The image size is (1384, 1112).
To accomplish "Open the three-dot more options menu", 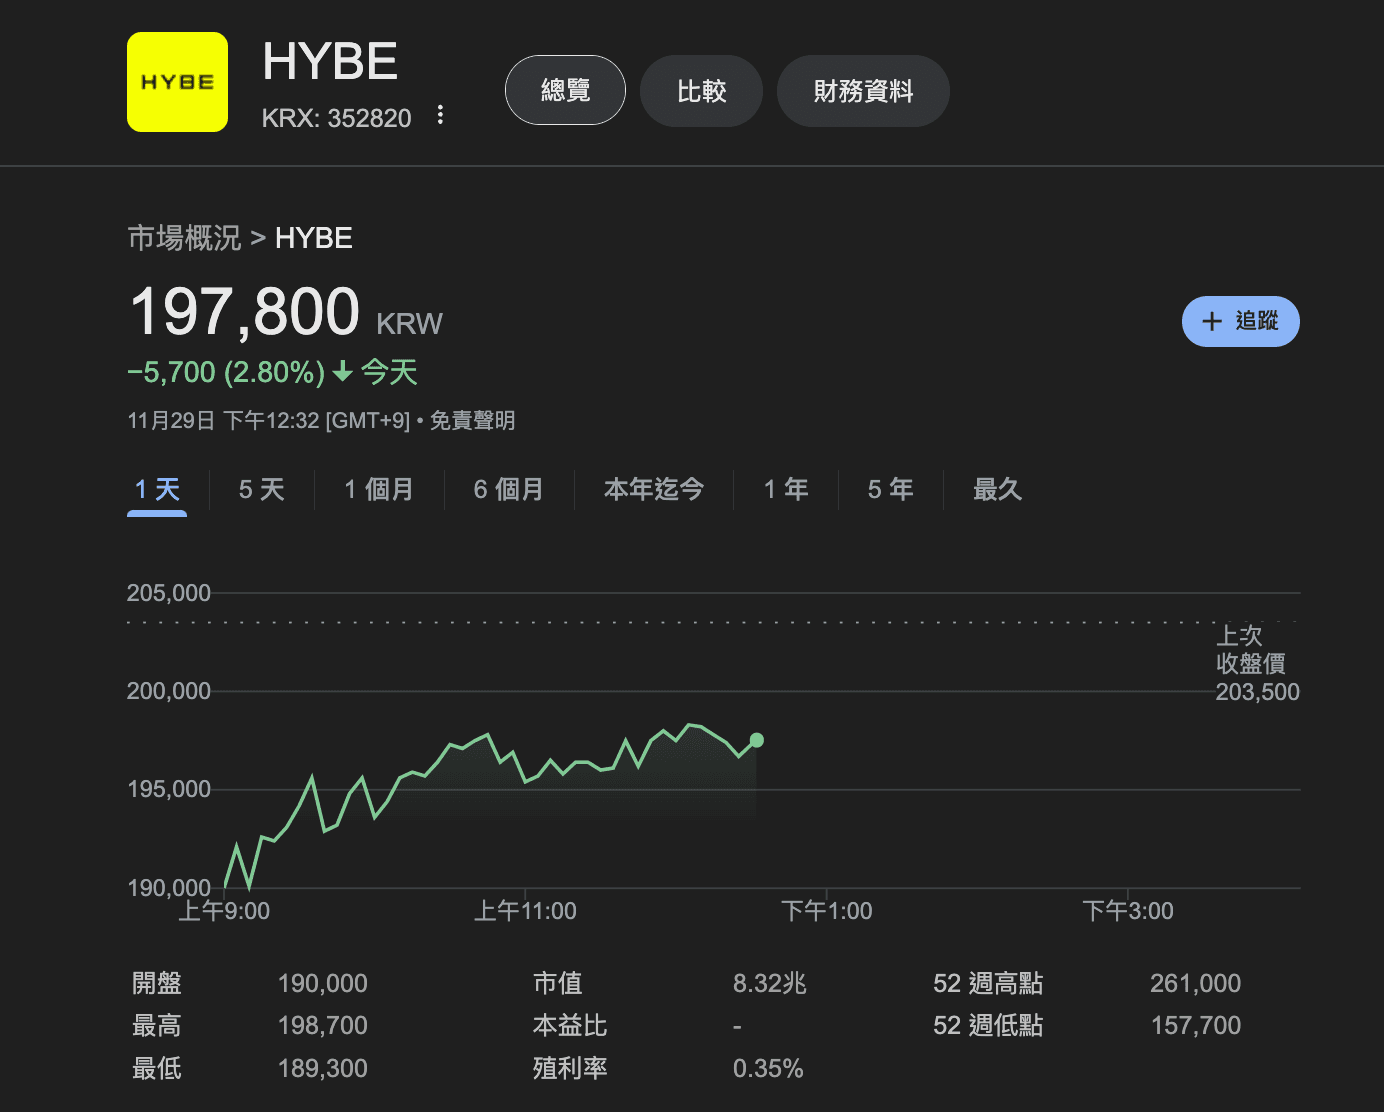I will click(x=440, y=115).
